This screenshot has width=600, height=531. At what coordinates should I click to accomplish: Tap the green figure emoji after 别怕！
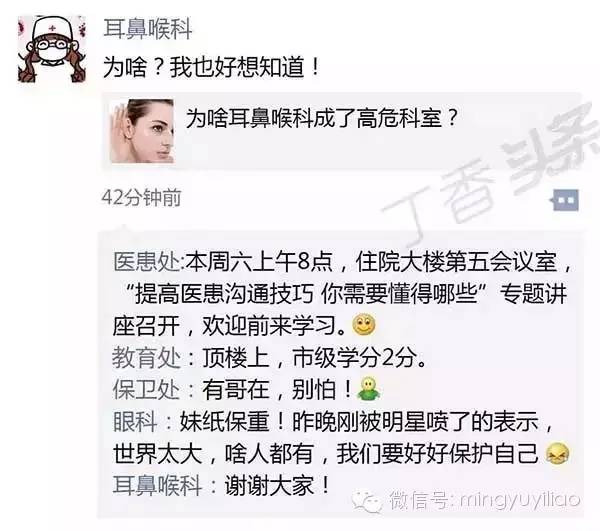tap(368, 389)
